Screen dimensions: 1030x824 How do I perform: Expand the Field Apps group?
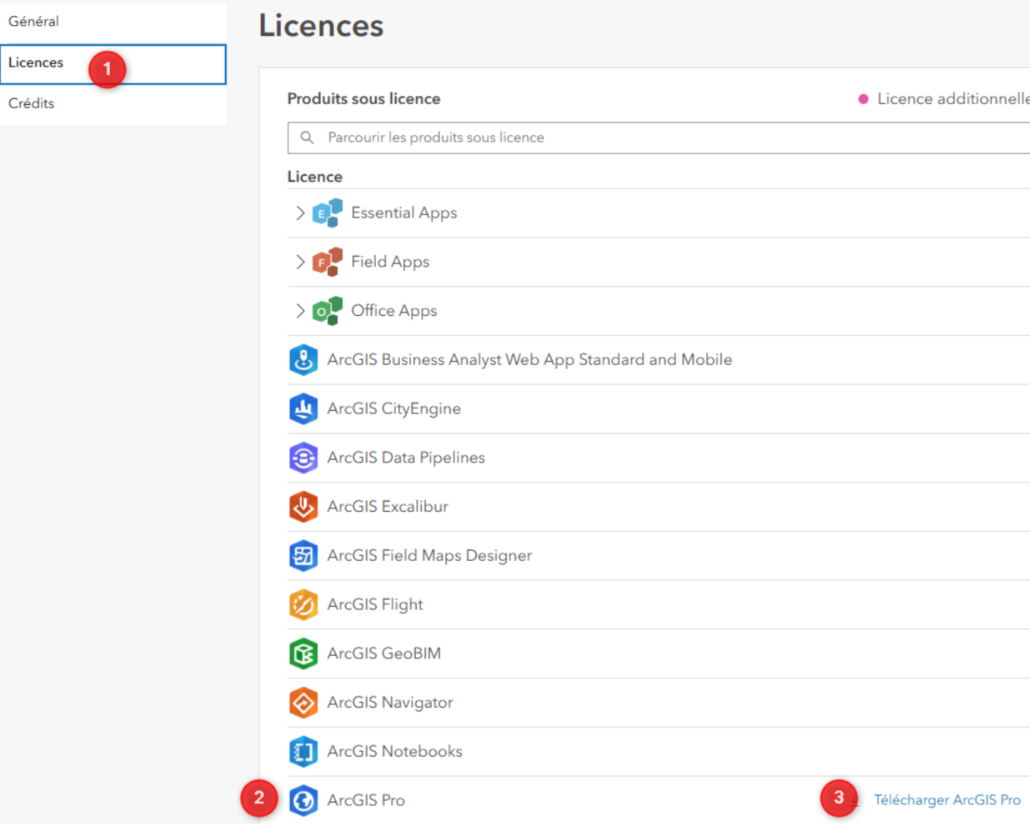pyautogui.click(x=300, y=262)
